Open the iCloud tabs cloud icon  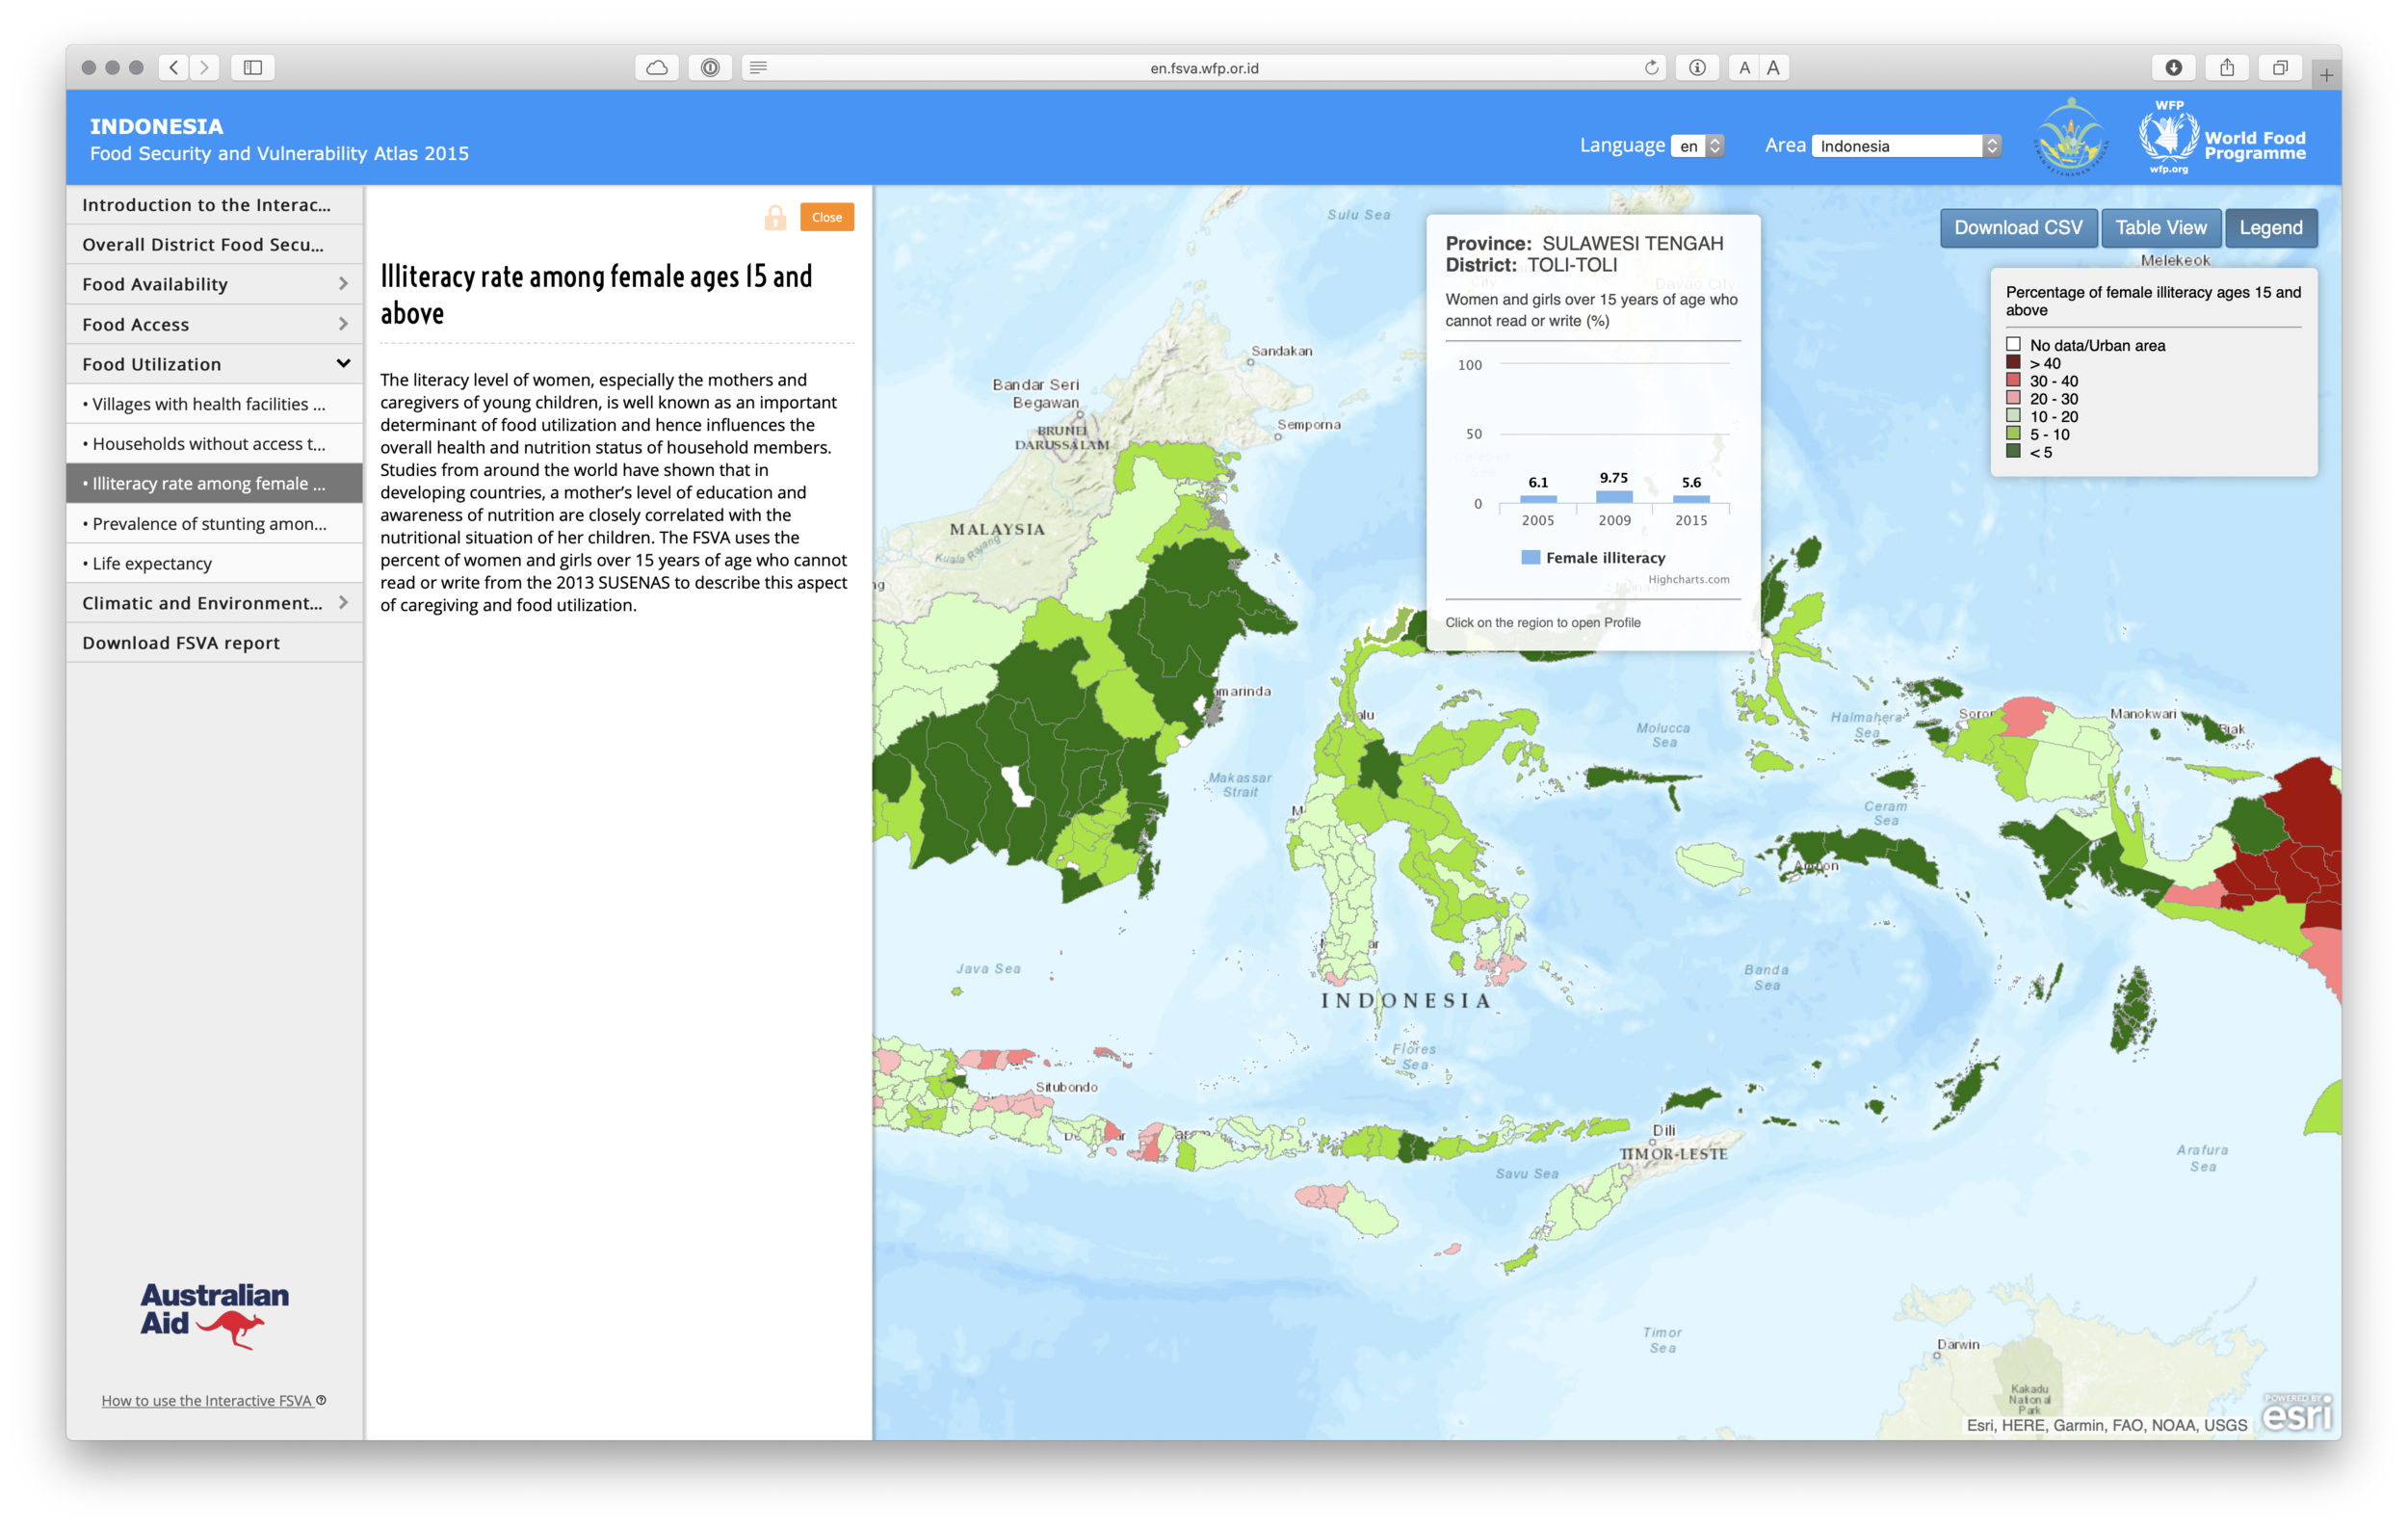pos(657,67)
